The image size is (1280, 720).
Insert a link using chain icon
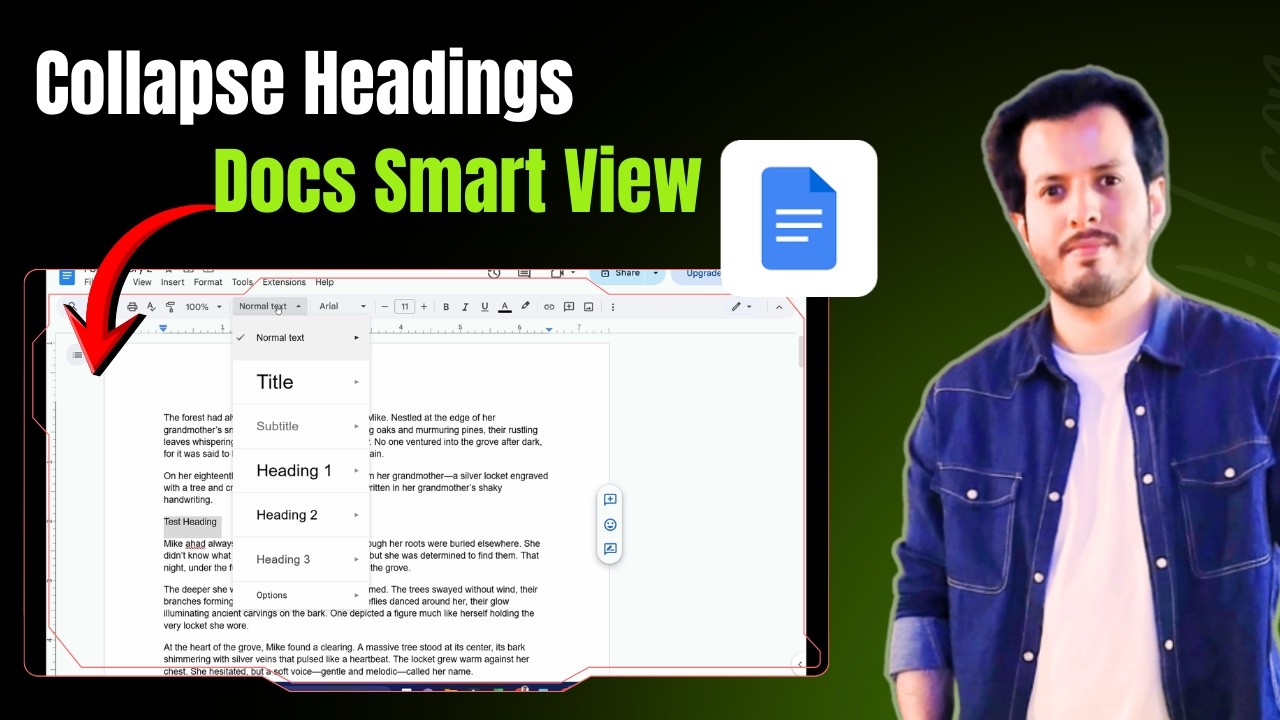[549, 307]
